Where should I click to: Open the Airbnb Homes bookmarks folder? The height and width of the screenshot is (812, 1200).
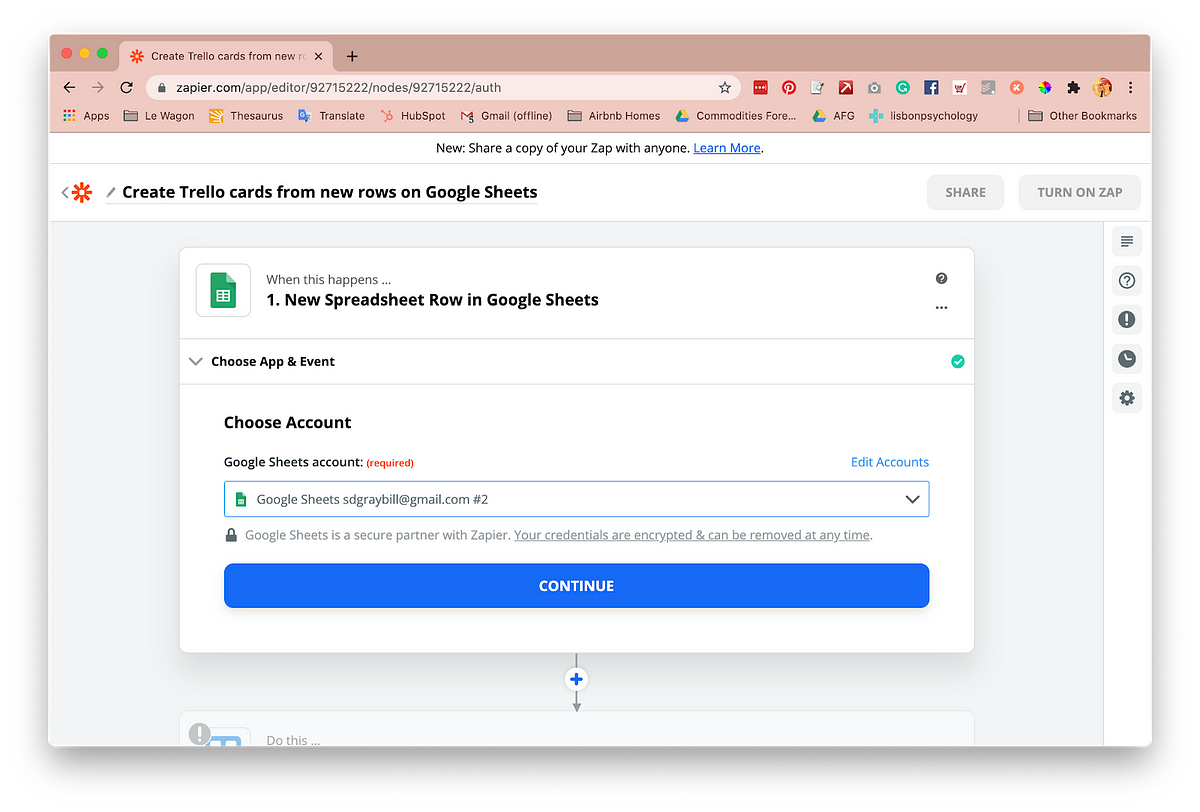click(614, 116)
